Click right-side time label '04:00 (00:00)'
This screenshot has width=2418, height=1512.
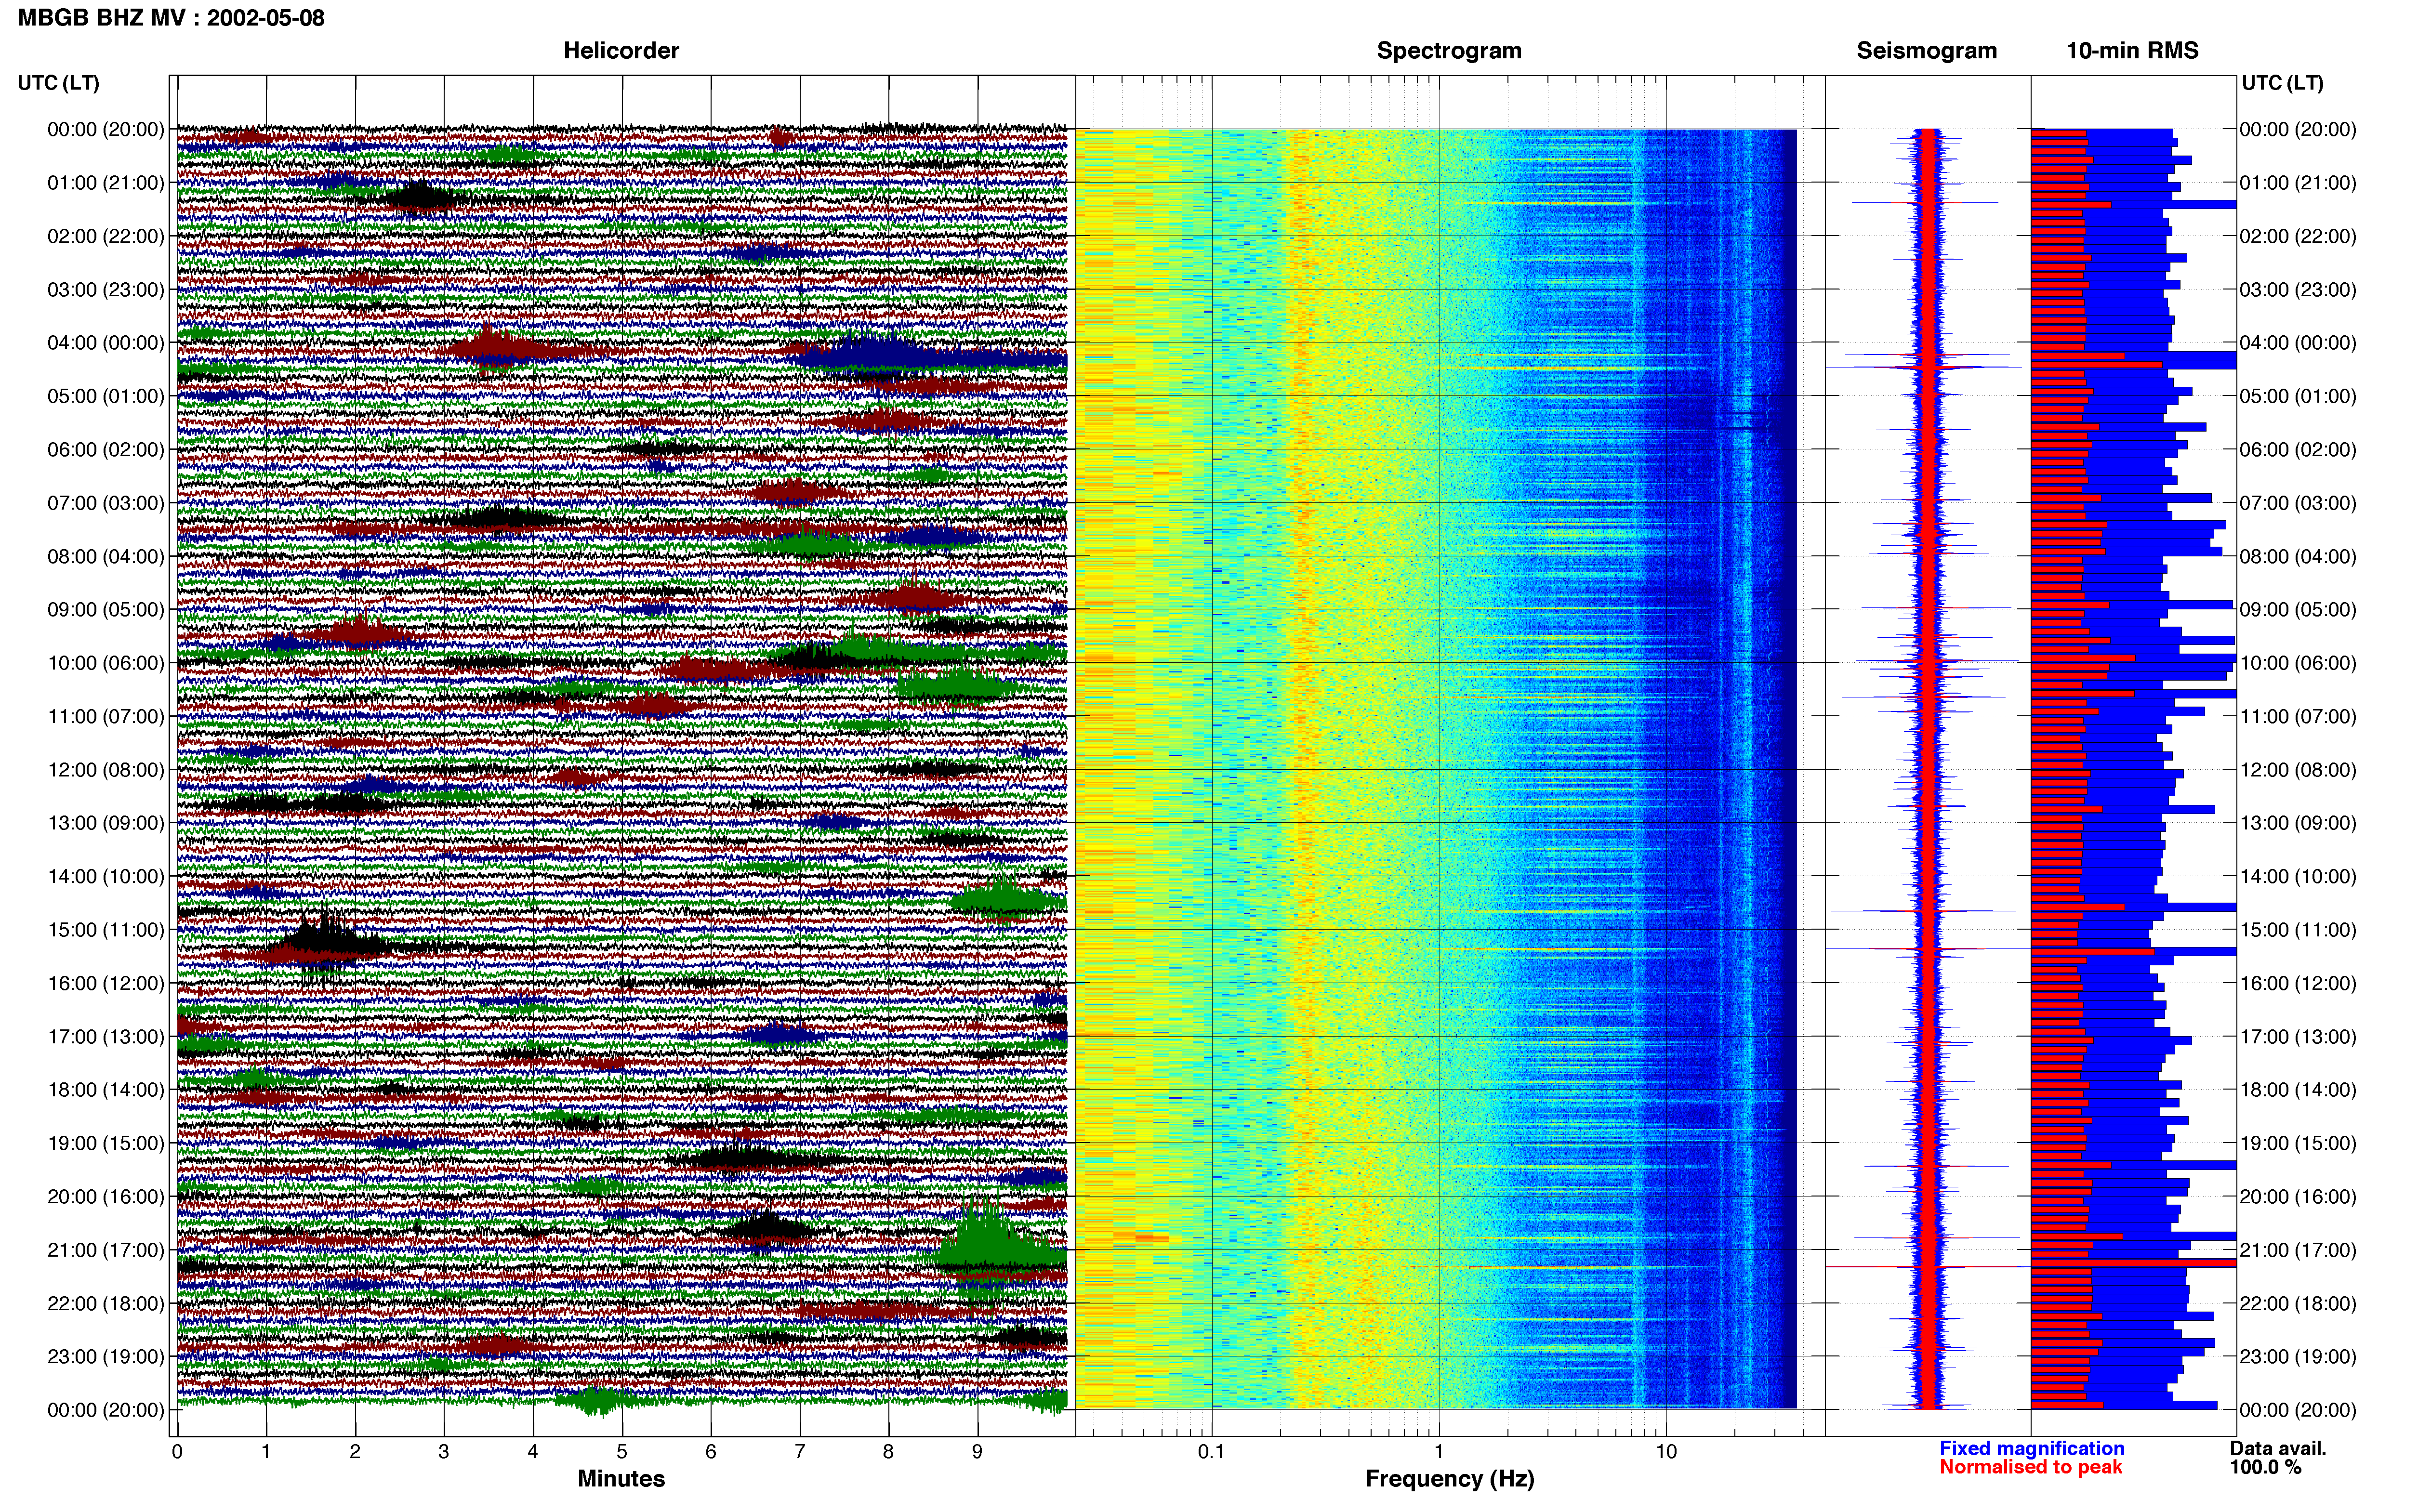pos(2297,343)
